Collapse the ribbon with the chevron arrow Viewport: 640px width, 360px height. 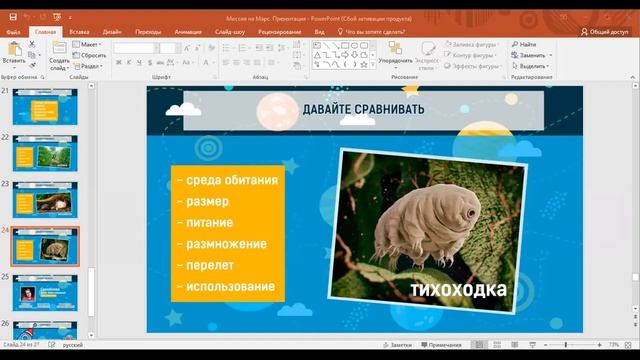pos(632,77)
